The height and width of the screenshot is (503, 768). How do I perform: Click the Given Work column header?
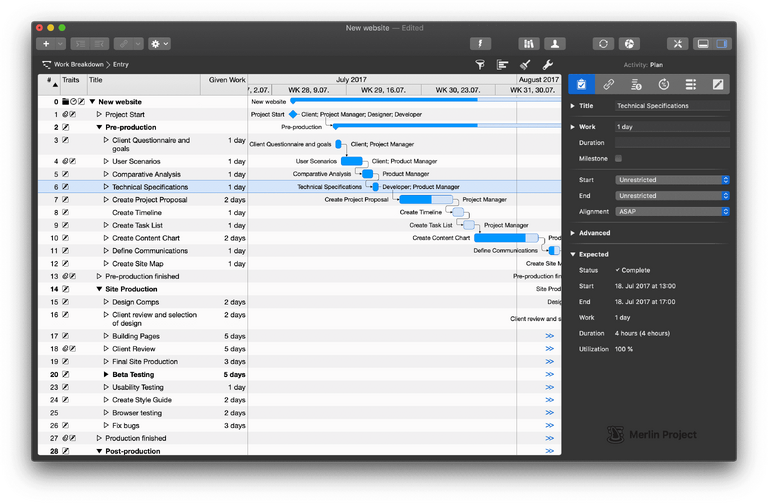point(226,79)
